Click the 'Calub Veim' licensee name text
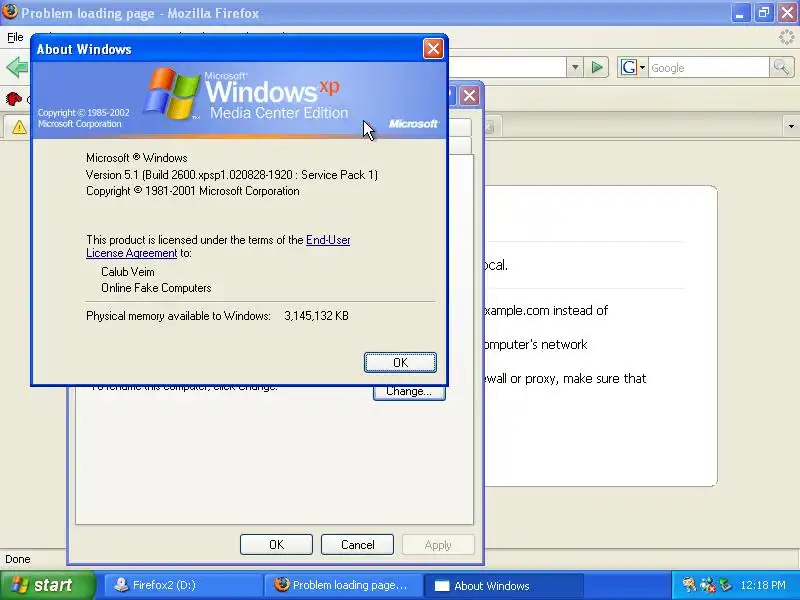Image resolution: width=800 pixels, height=600 pixels. pos(128,272)
